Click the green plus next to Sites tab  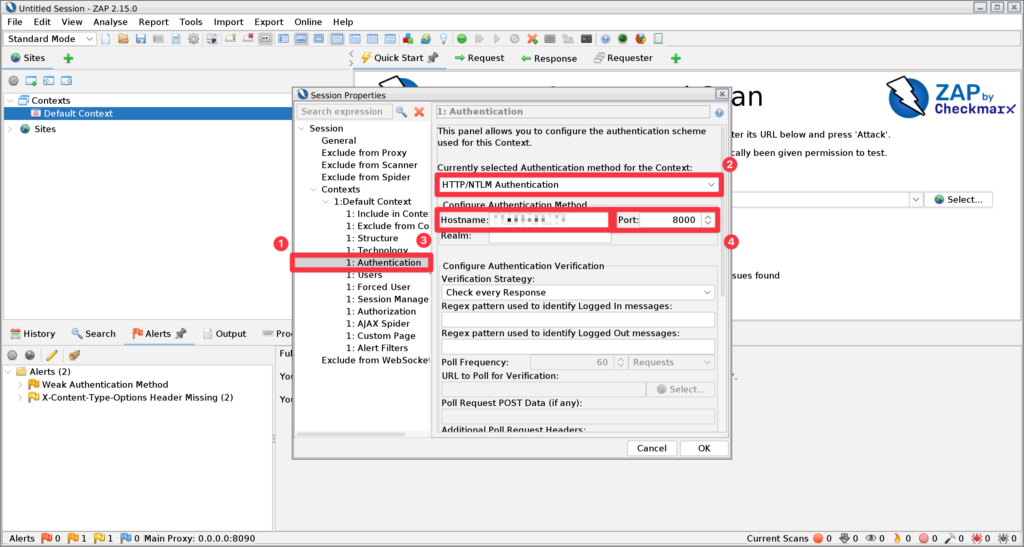68,58
